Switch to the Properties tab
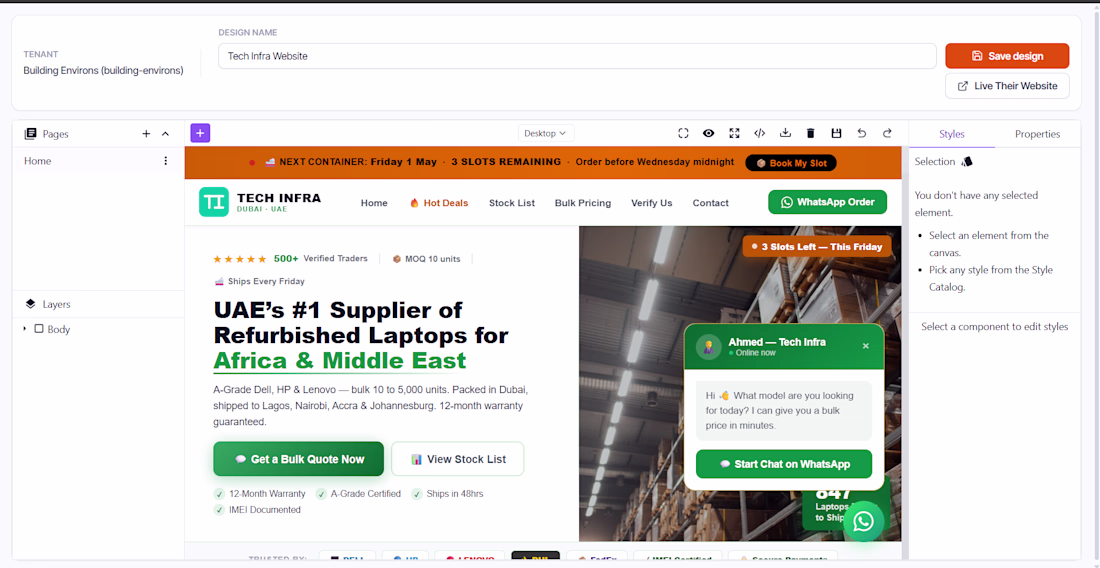1100x568 pixels. pyautogui.click(x=1038, y=134)
